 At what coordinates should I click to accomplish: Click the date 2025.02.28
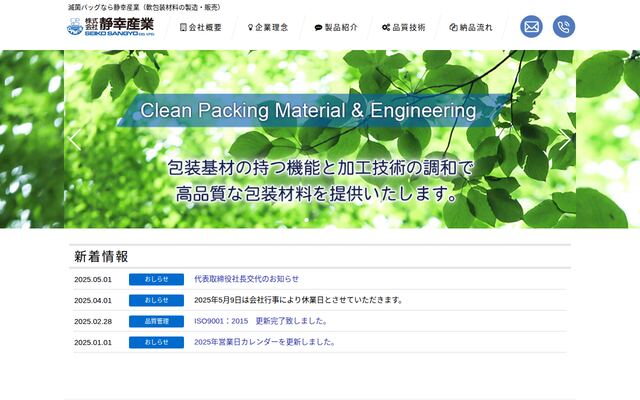point(93,322)
